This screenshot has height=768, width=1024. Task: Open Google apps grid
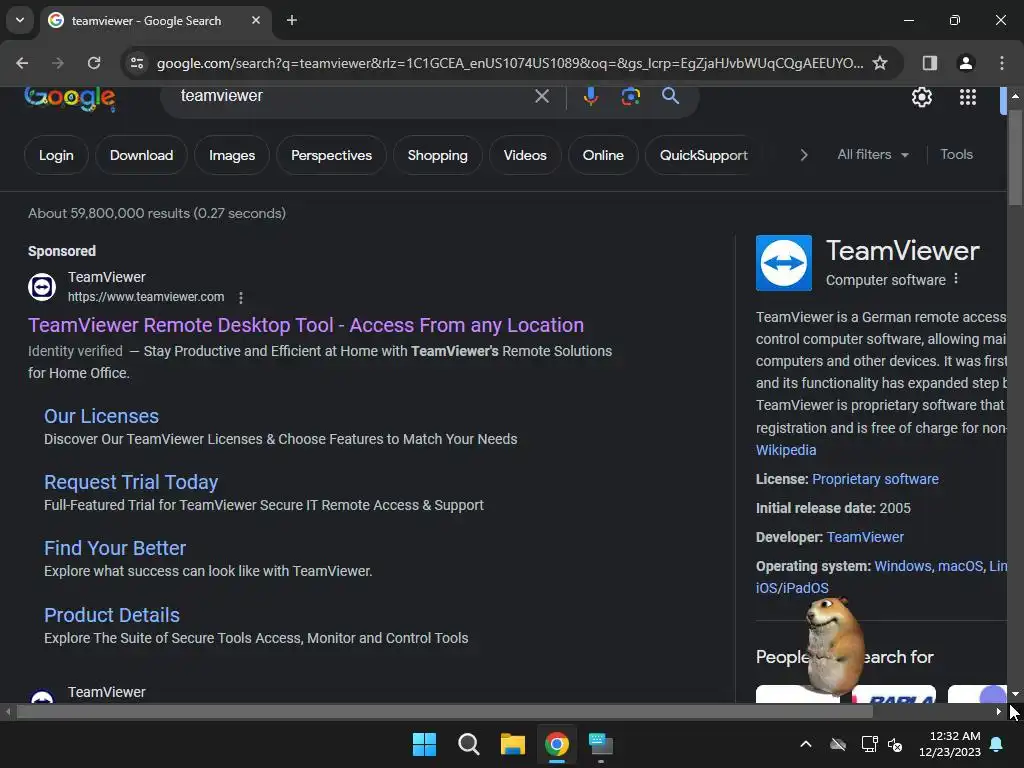tap(968, 97)
